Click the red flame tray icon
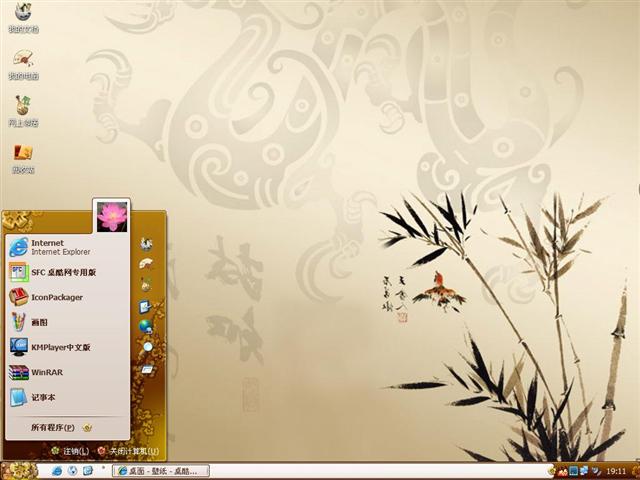This screenshot has width=640, height=480. pos(563,471)
